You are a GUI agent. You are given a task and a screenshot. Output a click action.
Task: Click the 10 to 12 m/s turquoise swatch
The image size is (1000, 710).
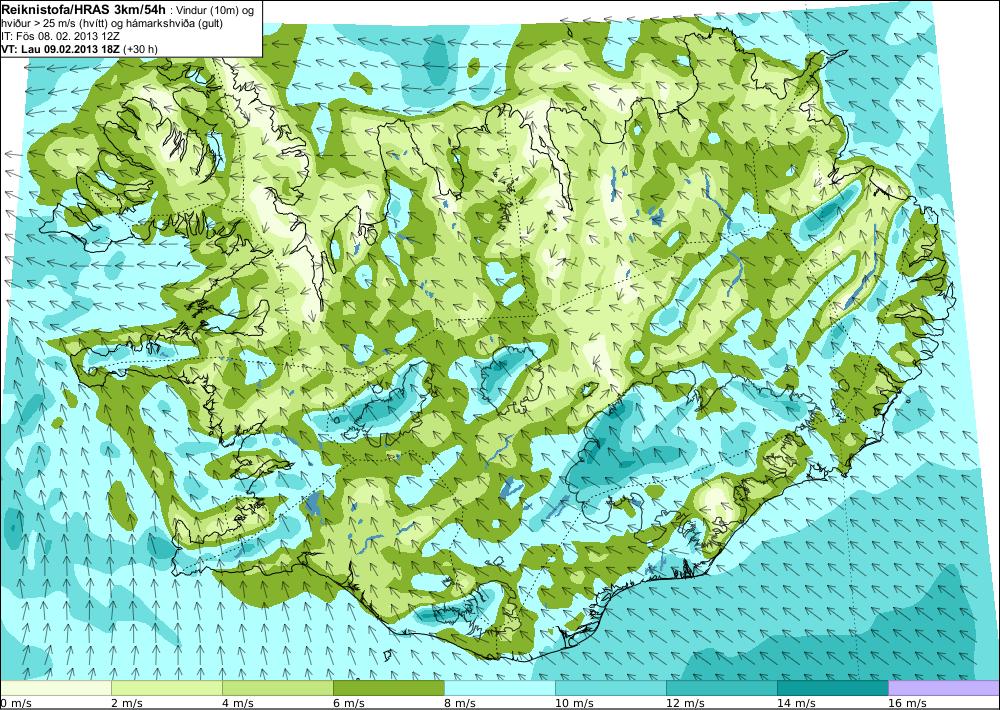[x=611, y=688]
